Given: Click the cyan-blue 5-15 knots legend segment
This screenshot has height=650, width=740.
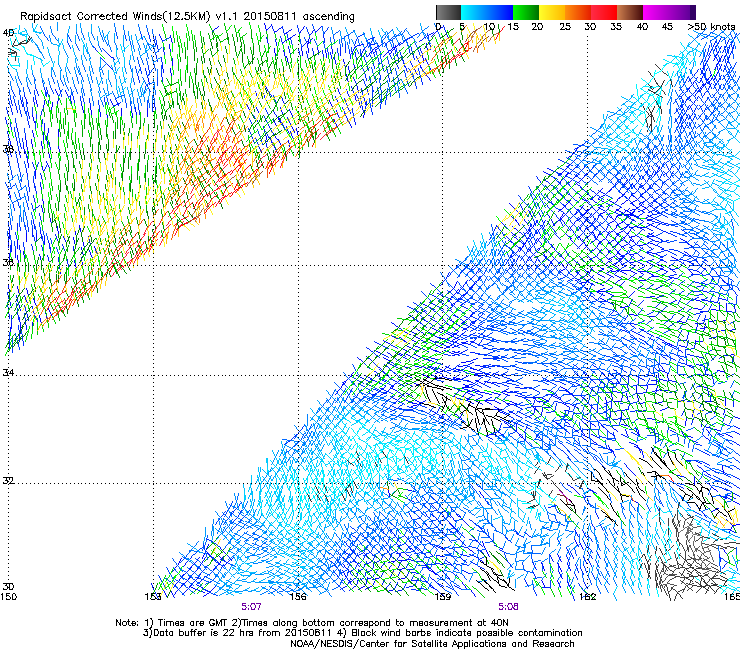Looking at the screenshot, I should coord(487,12).
